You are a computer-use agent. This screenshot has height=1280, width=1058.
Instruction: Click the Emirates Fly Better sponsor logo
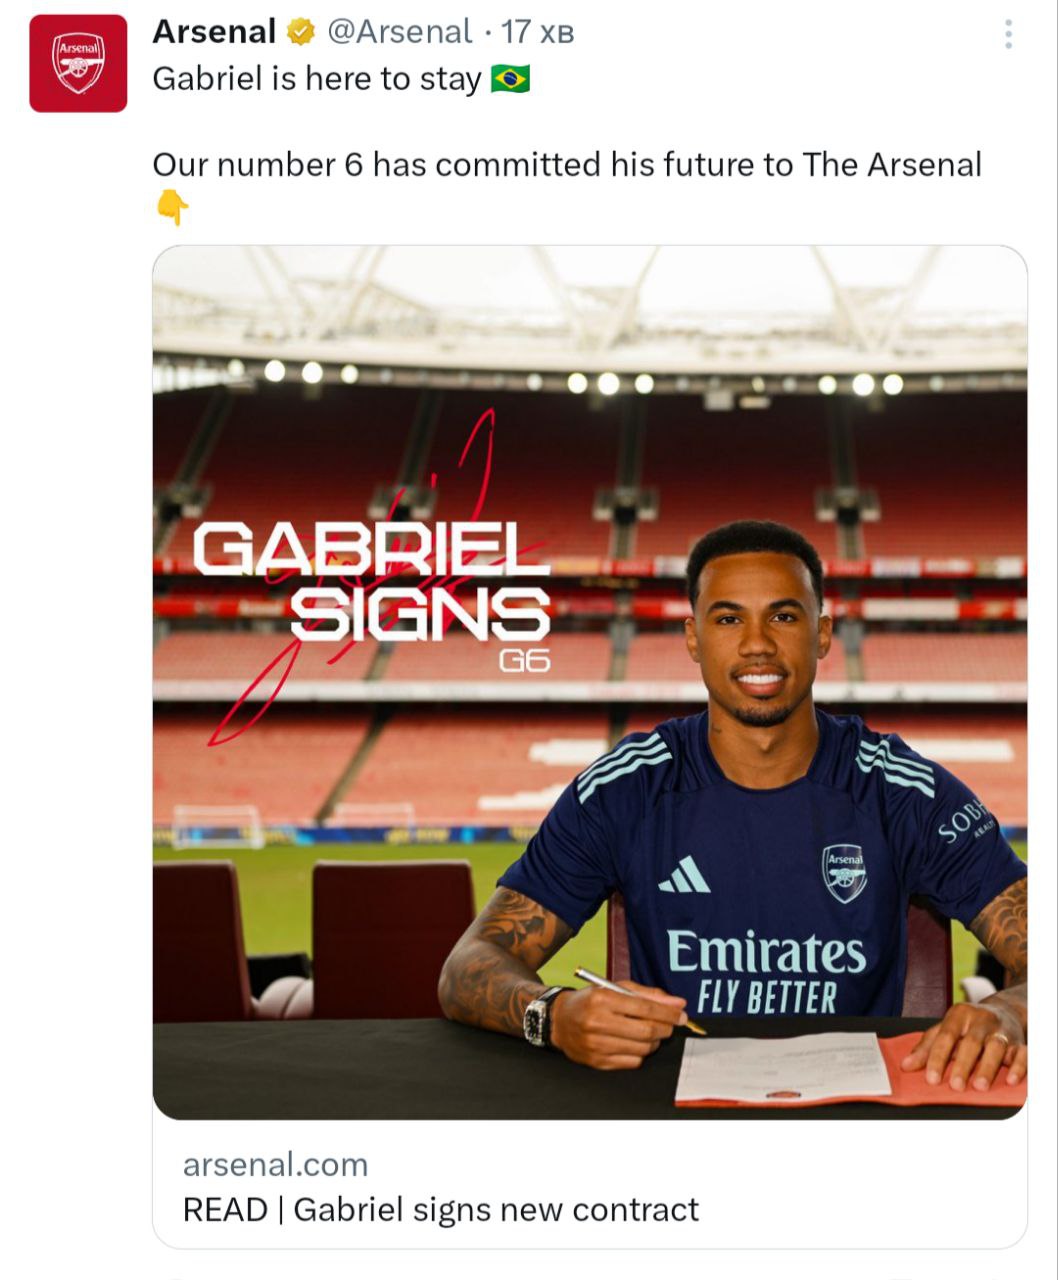[765, 970]
